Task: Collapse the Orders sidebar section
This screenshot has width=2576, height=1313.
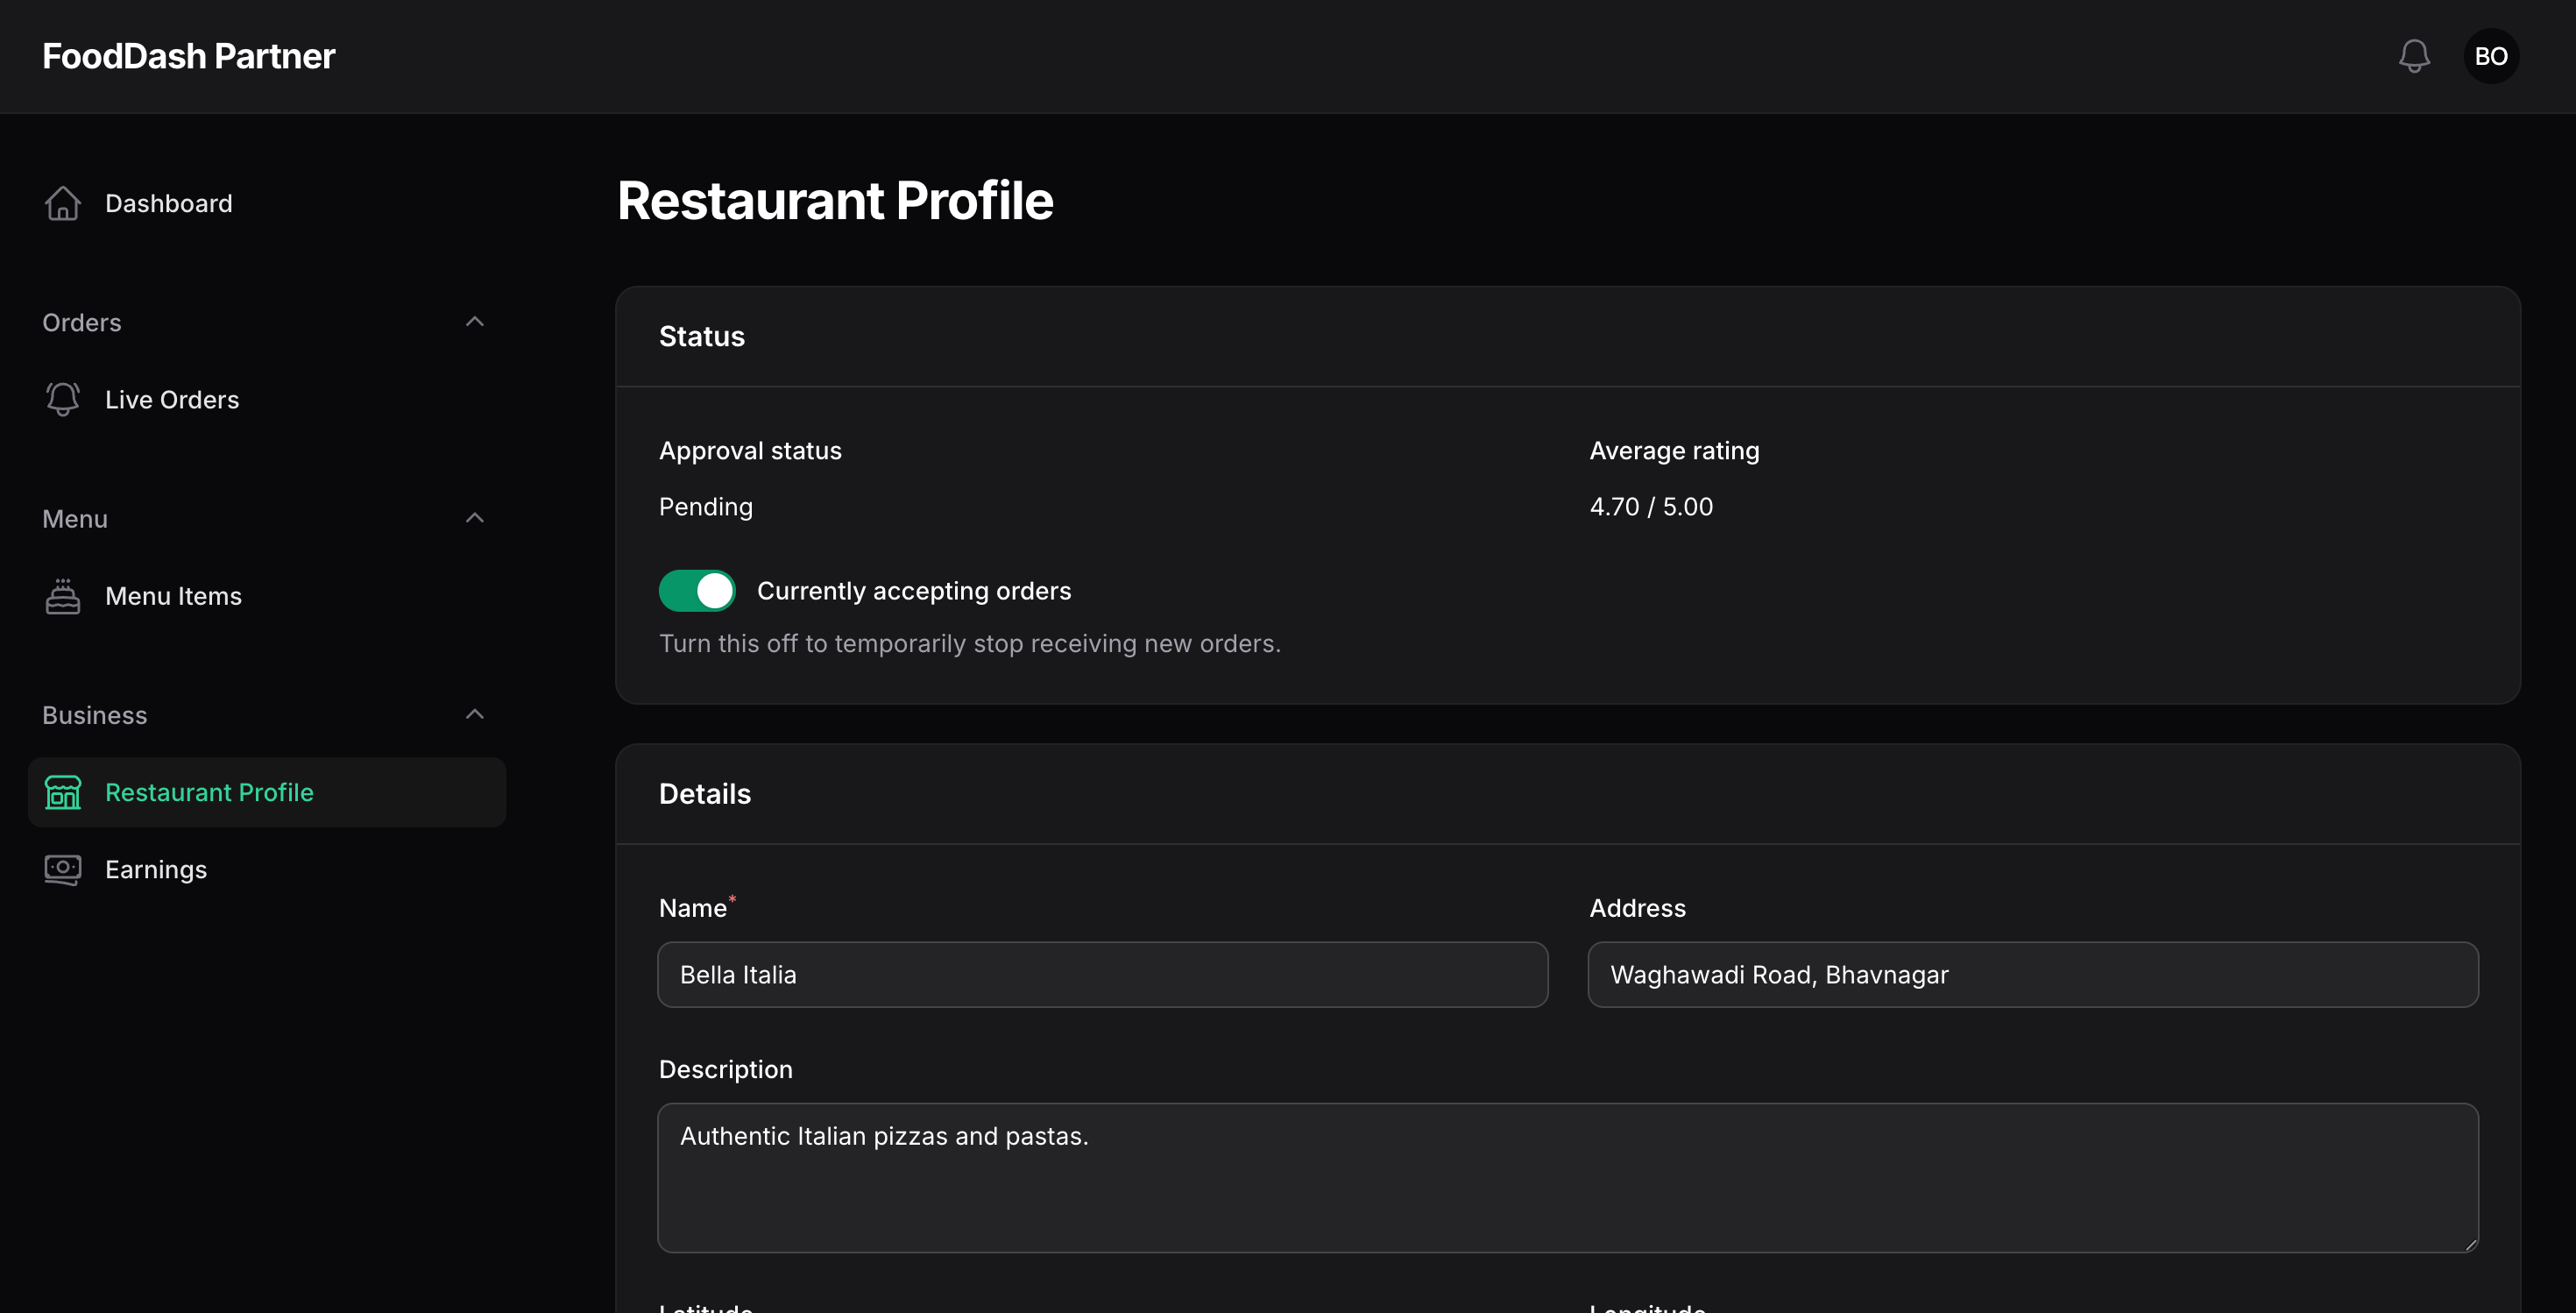Action: 475,322
